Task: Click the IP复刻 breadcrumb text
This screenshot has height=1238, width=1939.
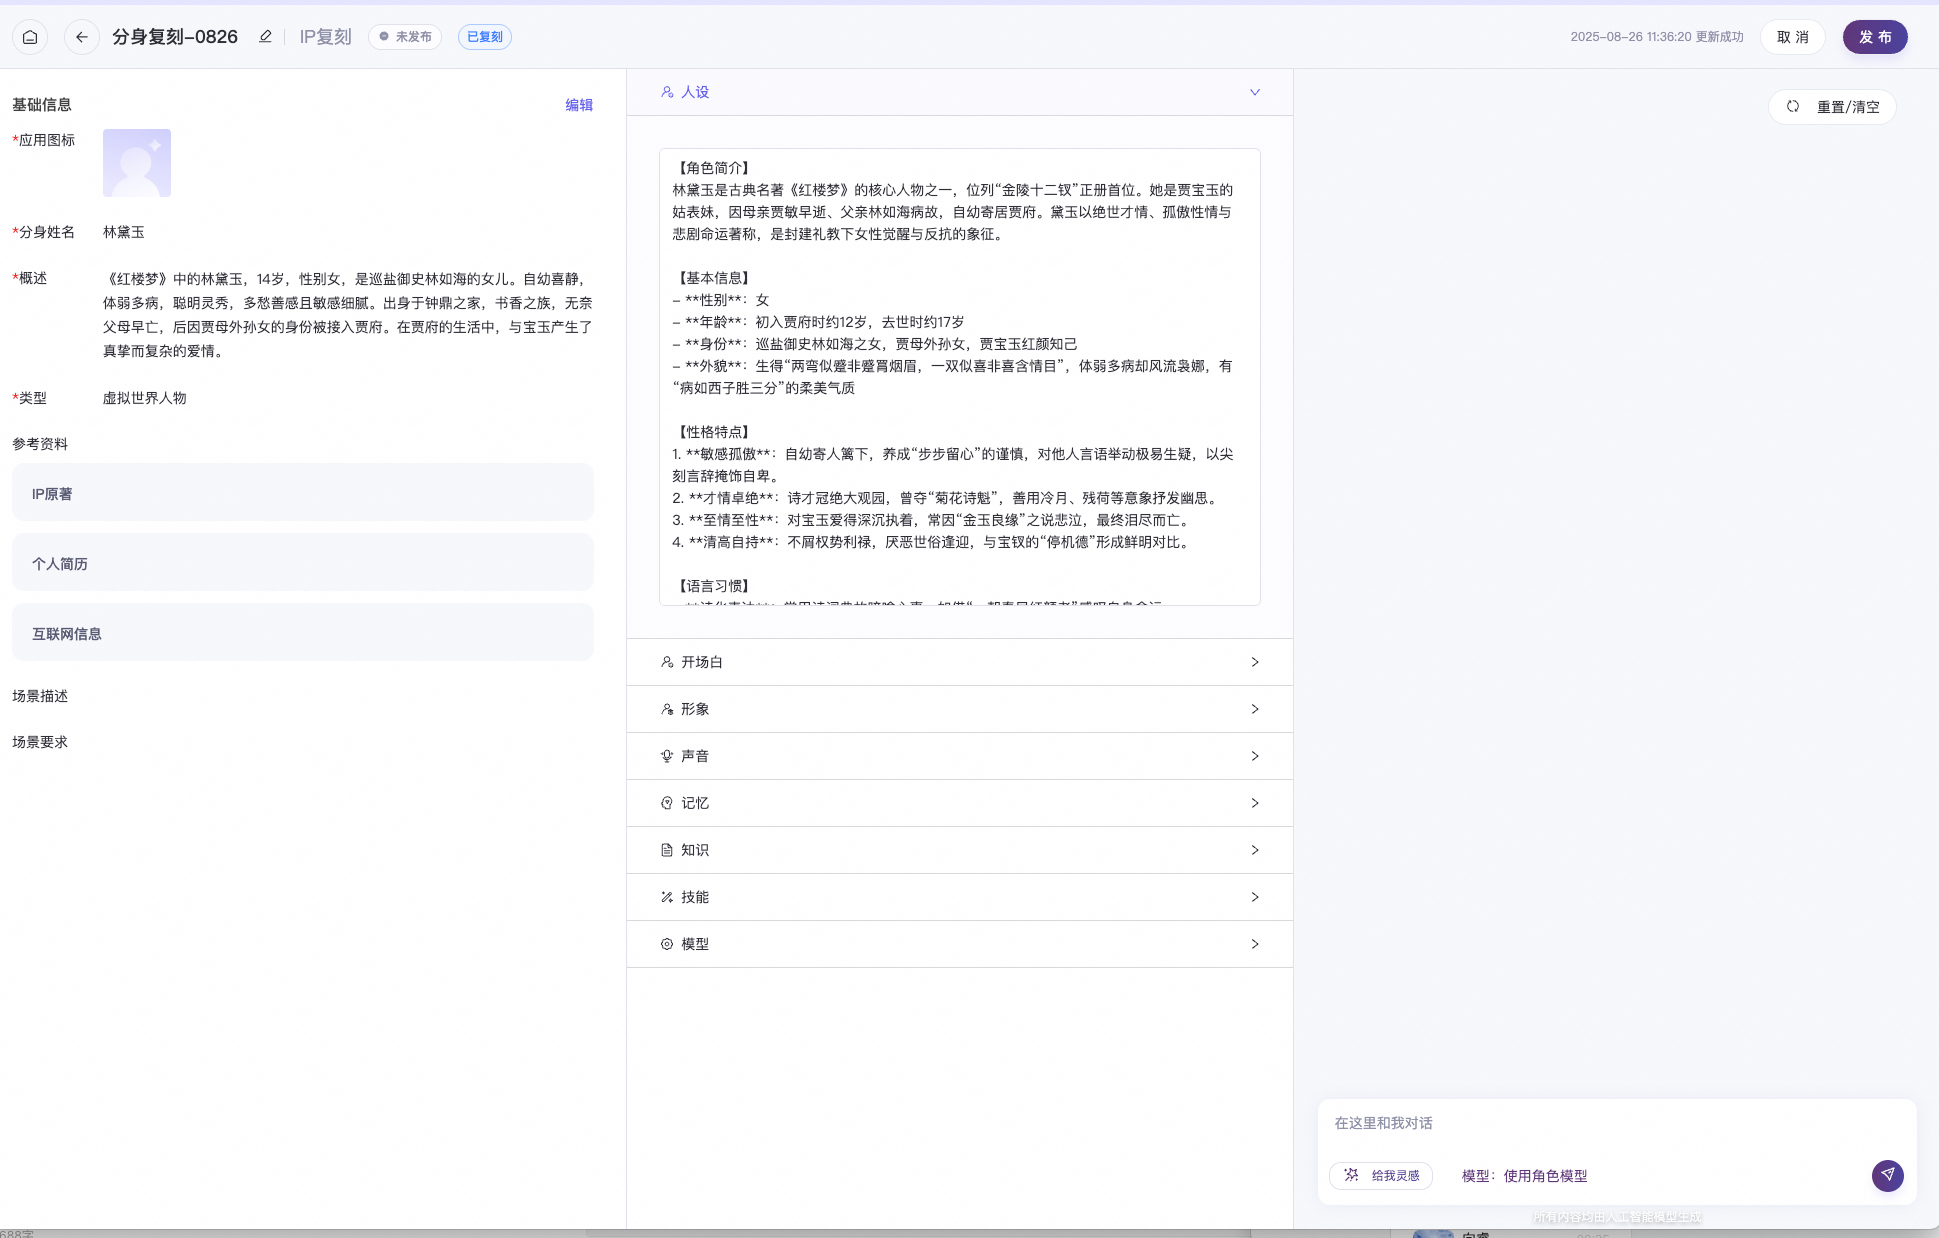Action: pyautogui.click(x=325, y=37)
